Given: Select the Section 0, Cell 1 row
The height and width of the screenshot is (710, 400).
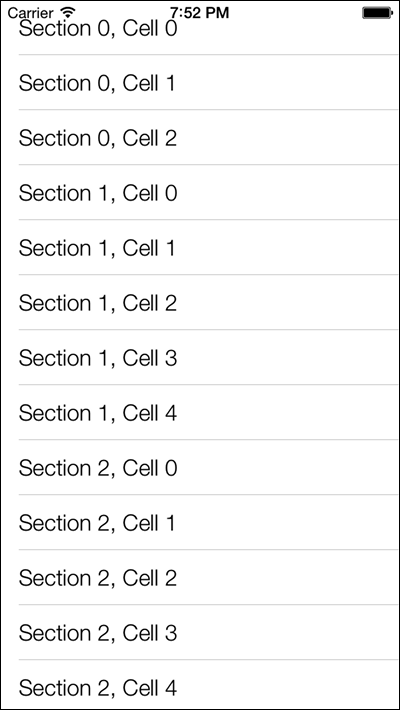Looking at the screenshot, I should click(x=200, y=82).
